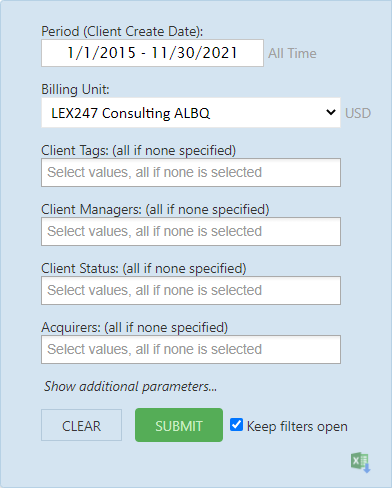The width and height of the screenshot is (392, 488).
Task: Click the 'Billing Unit:' label
Action: pos(75,89)
